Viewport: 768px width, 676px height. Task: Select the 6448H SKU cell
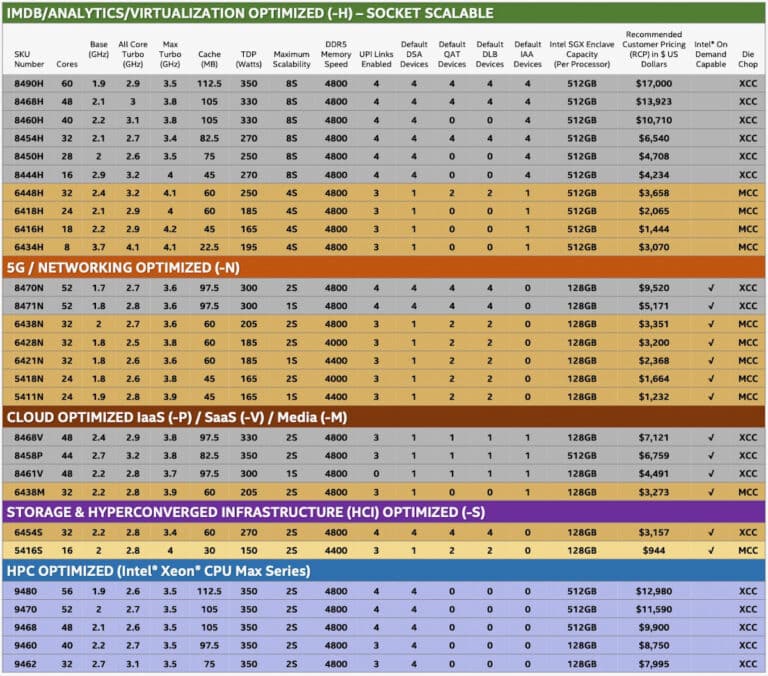click(x=29, y=193)
